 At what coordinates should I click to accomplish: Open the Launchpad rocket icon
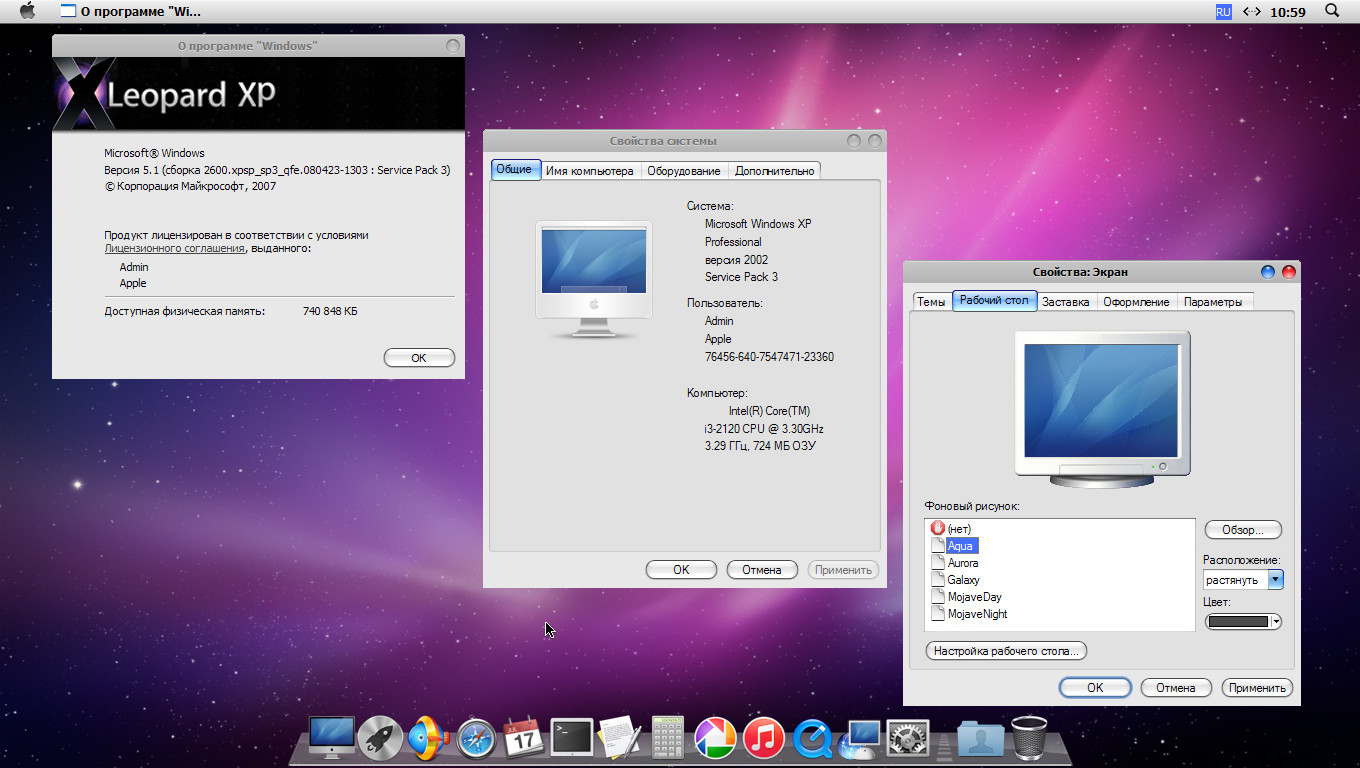380,740
